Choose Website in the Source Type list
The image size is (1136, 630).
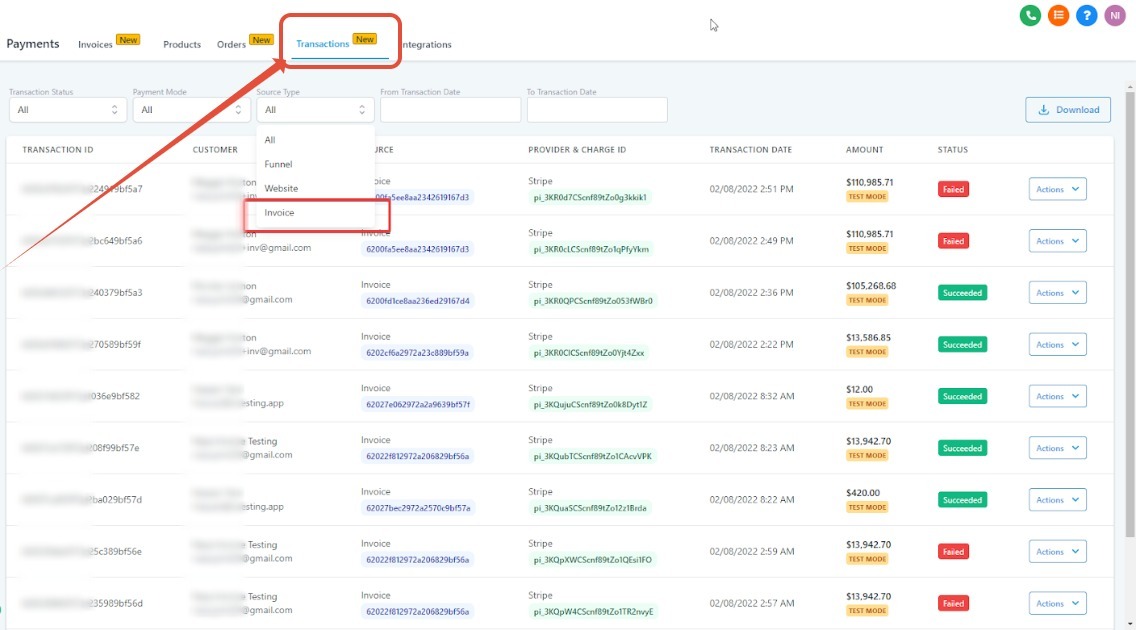pos(315,188)
